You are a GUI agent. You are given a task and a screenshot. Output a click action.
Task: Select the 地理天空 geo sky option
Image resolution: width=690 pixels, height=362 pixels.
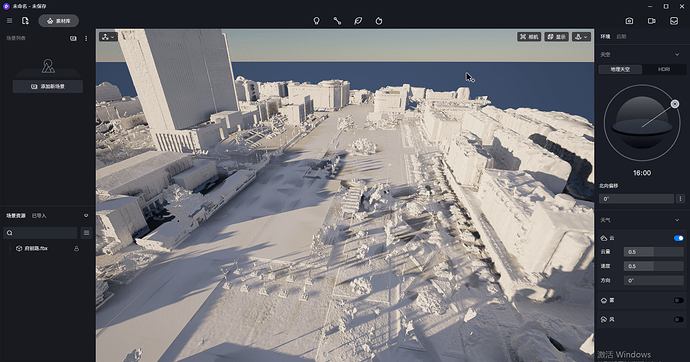click(620, 69)
